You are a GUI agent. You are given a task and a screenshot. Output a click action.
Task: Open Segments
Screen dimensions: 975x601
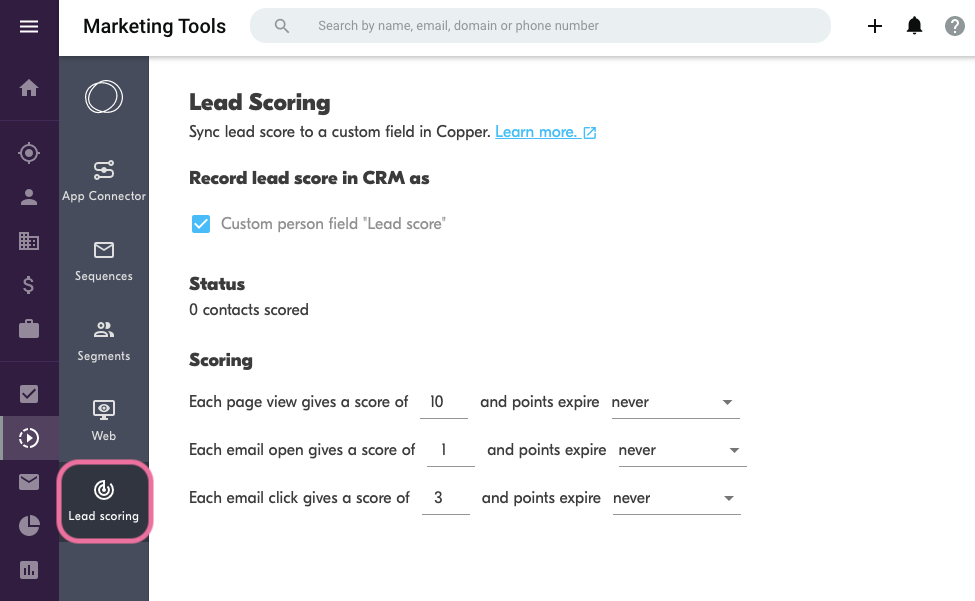[104, 341]
